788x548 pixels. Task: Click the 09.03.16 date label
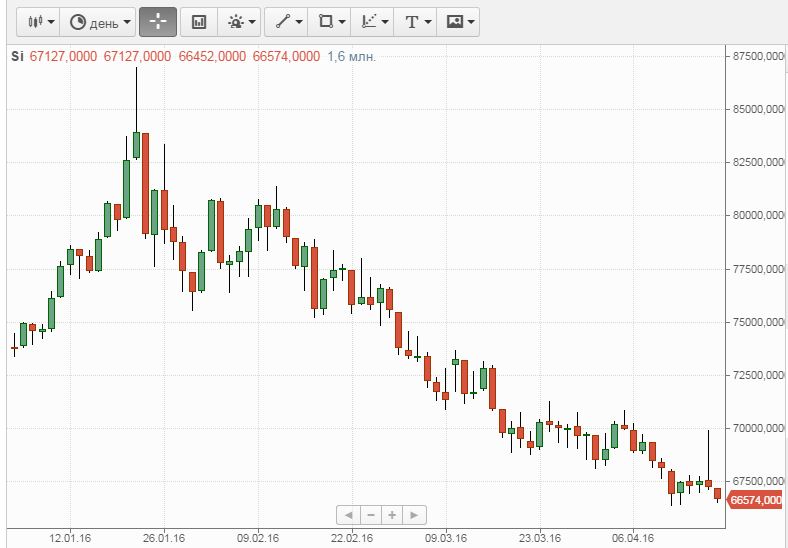coord(446,538)
